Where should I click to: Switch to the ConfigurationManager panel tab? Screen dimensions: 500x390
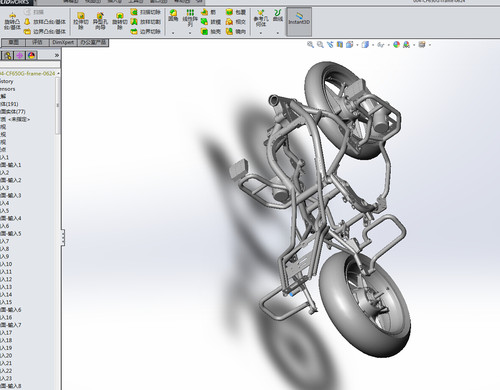pos(8,55)
